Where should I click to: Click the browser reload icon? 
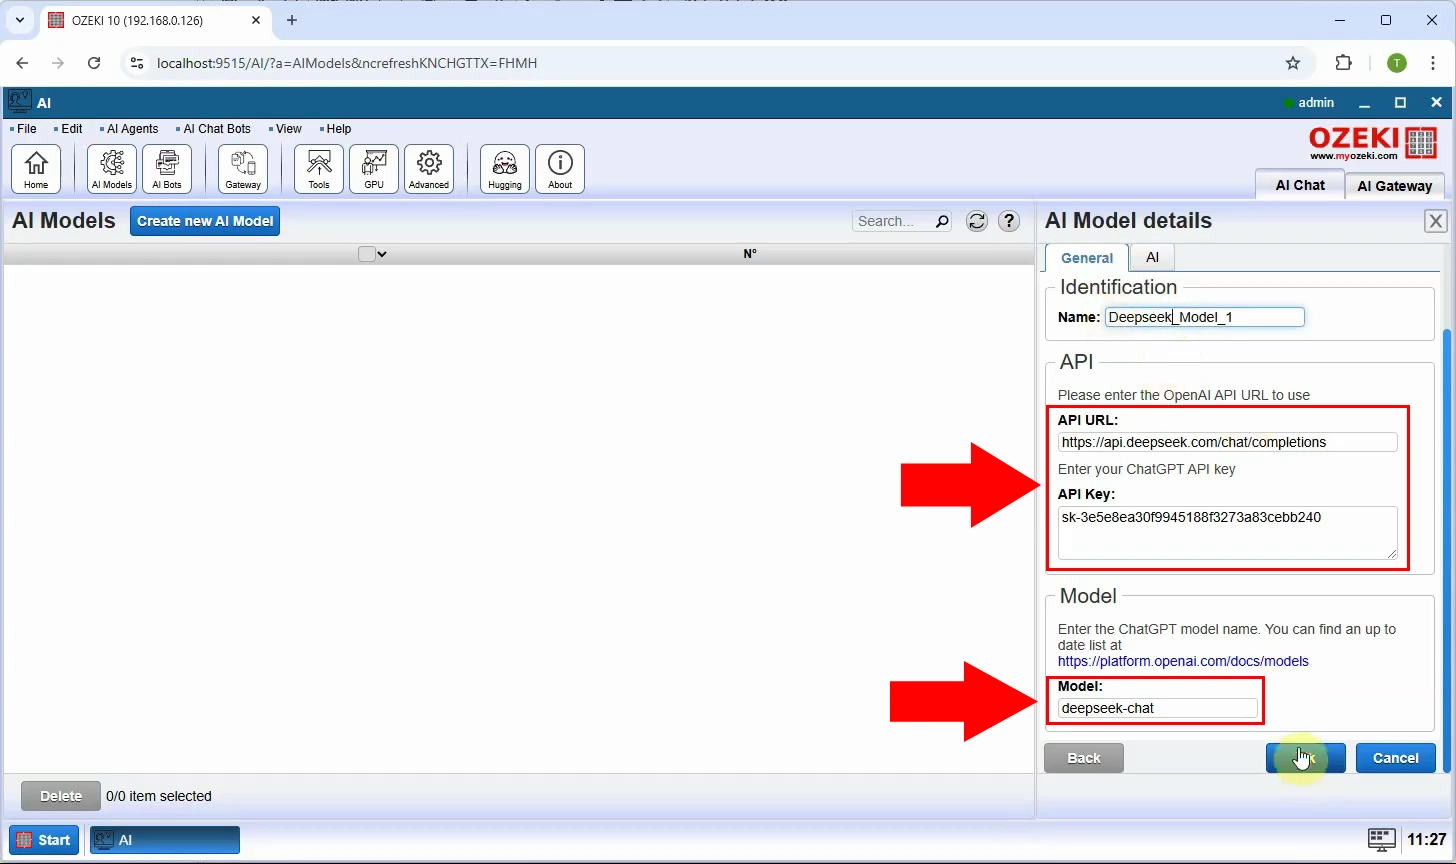click(94, 63)
